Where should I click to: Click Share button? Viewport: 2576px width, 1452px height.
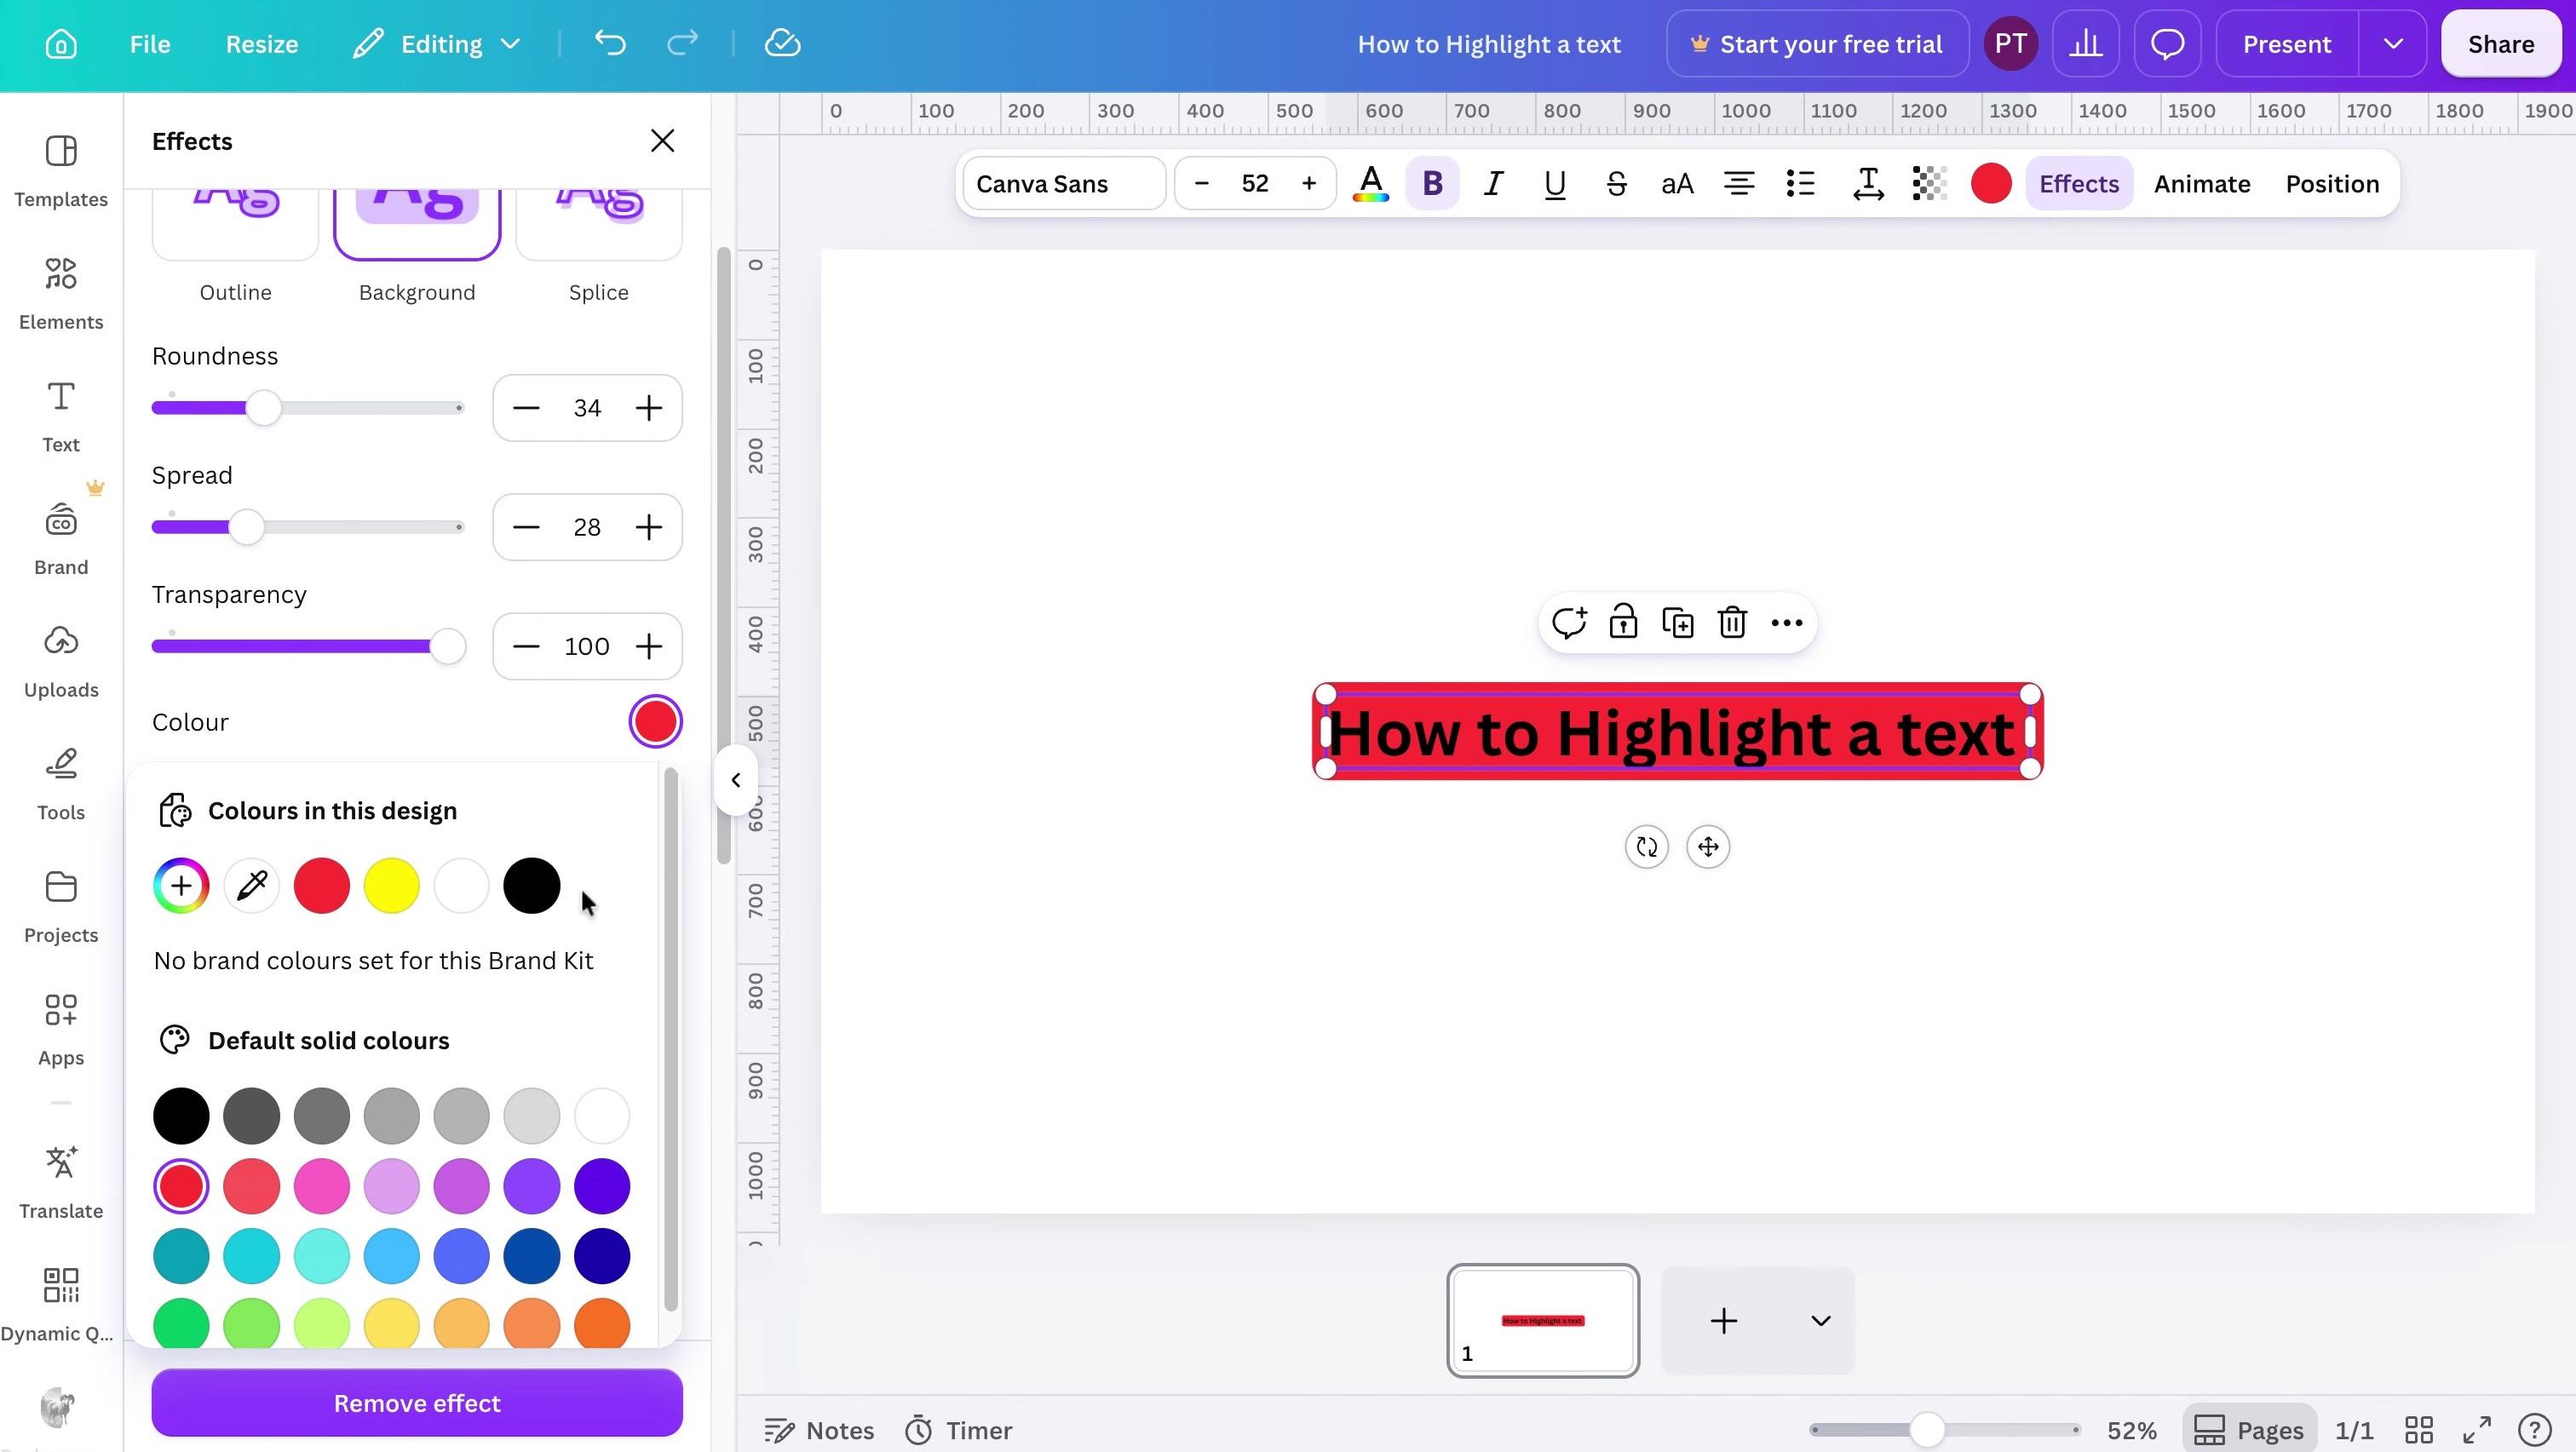(x=2500, y=44)
